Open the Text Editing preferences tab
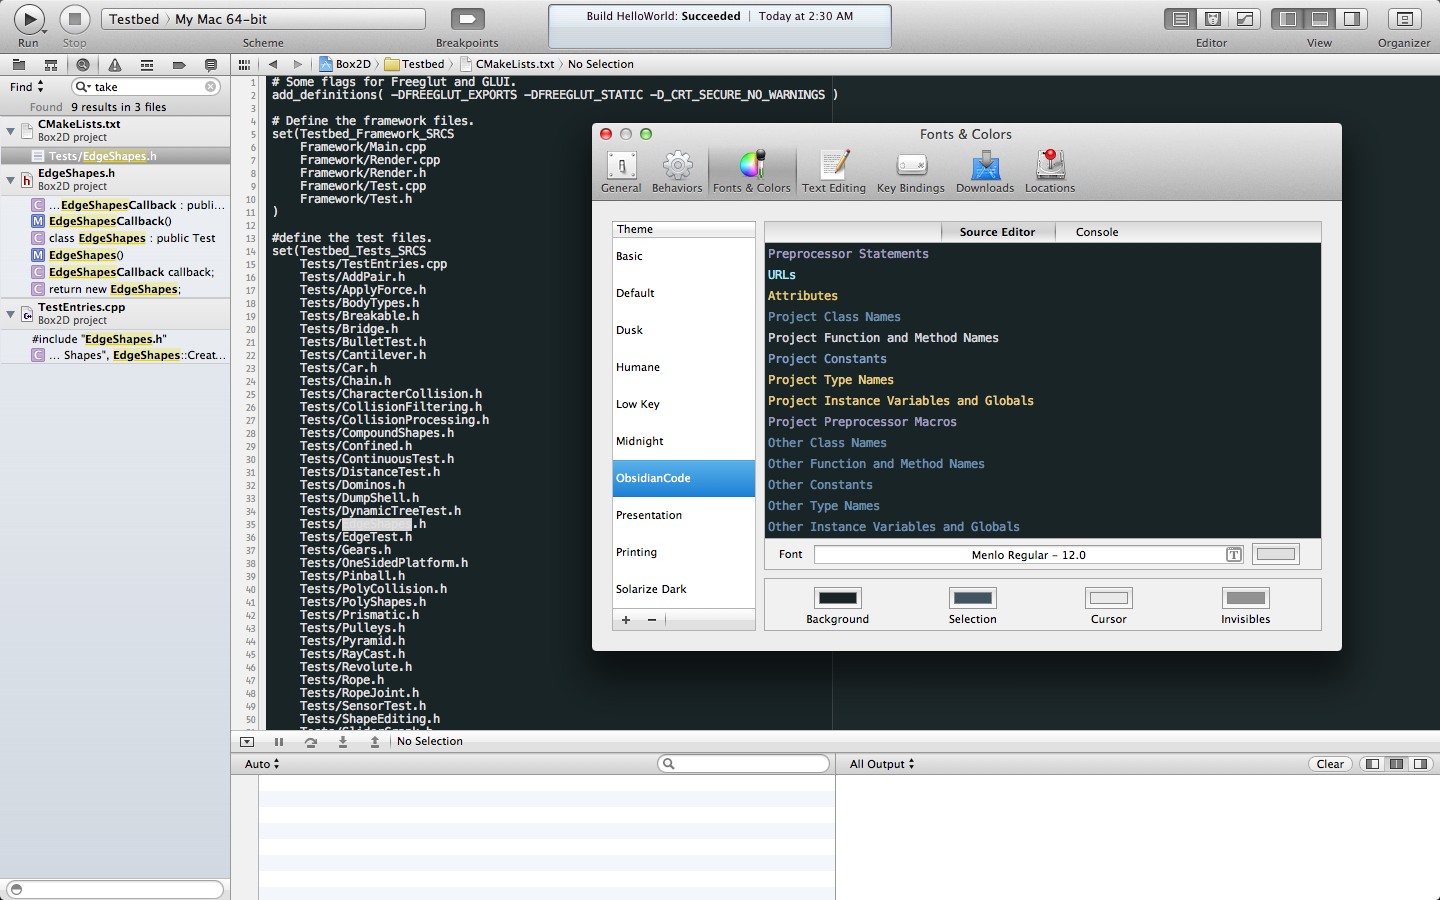The height and width of the screenshot is (900, 1440). [834, 171]
